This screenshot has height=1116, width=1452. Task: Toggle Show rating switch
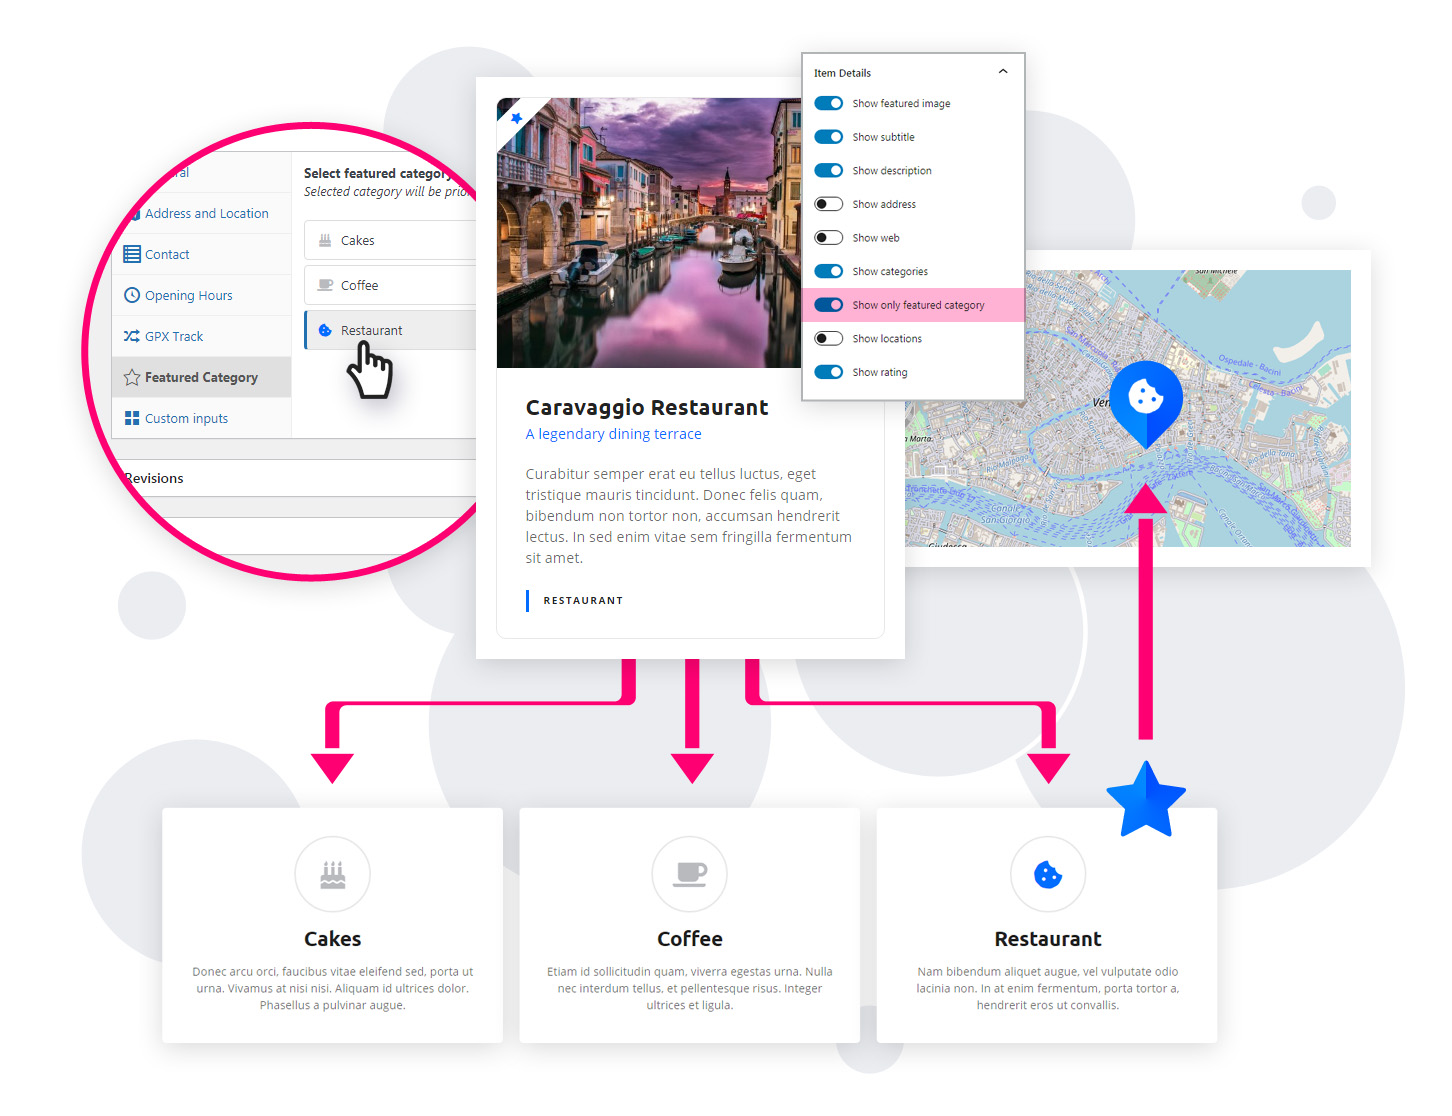829,372
